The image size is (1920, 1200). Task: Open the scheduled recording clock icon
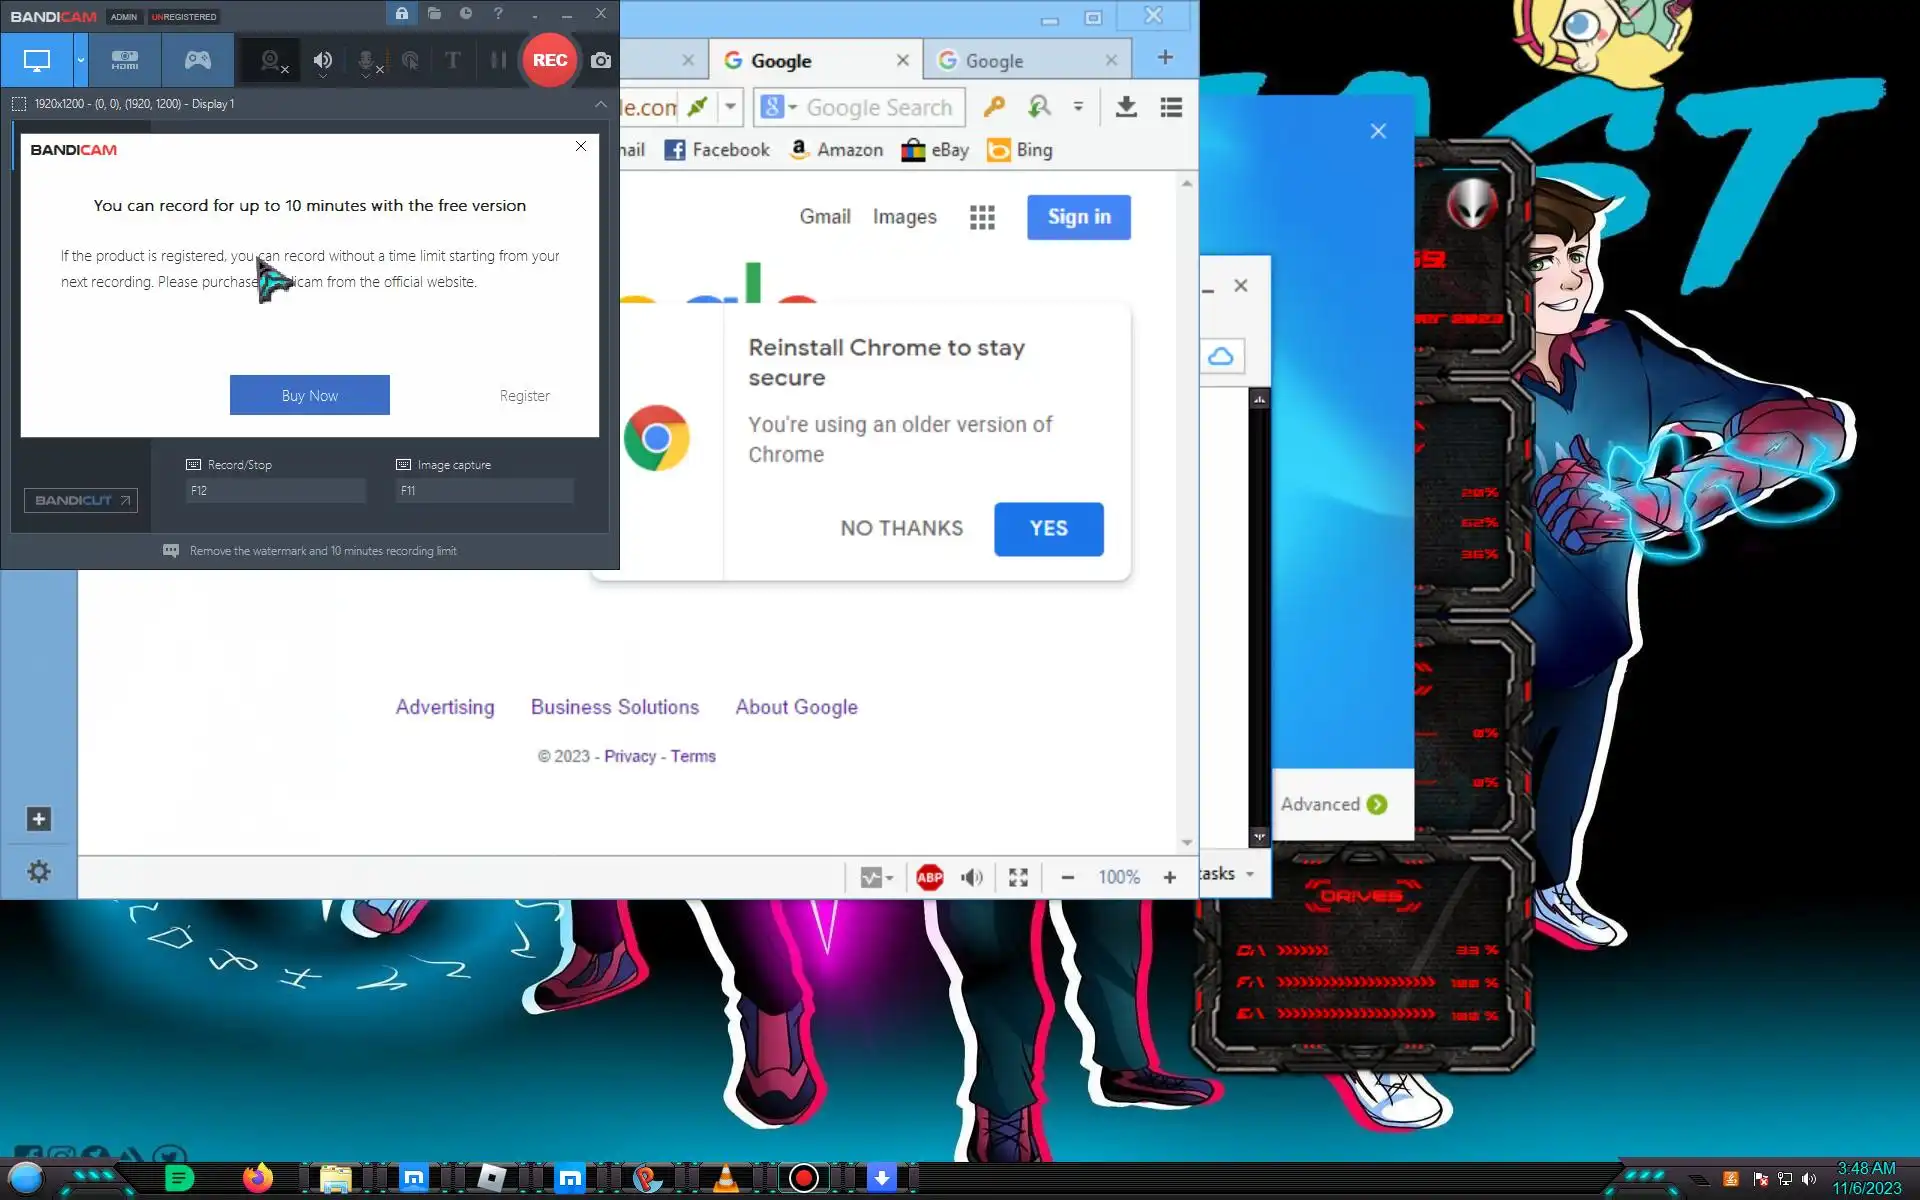466,14
